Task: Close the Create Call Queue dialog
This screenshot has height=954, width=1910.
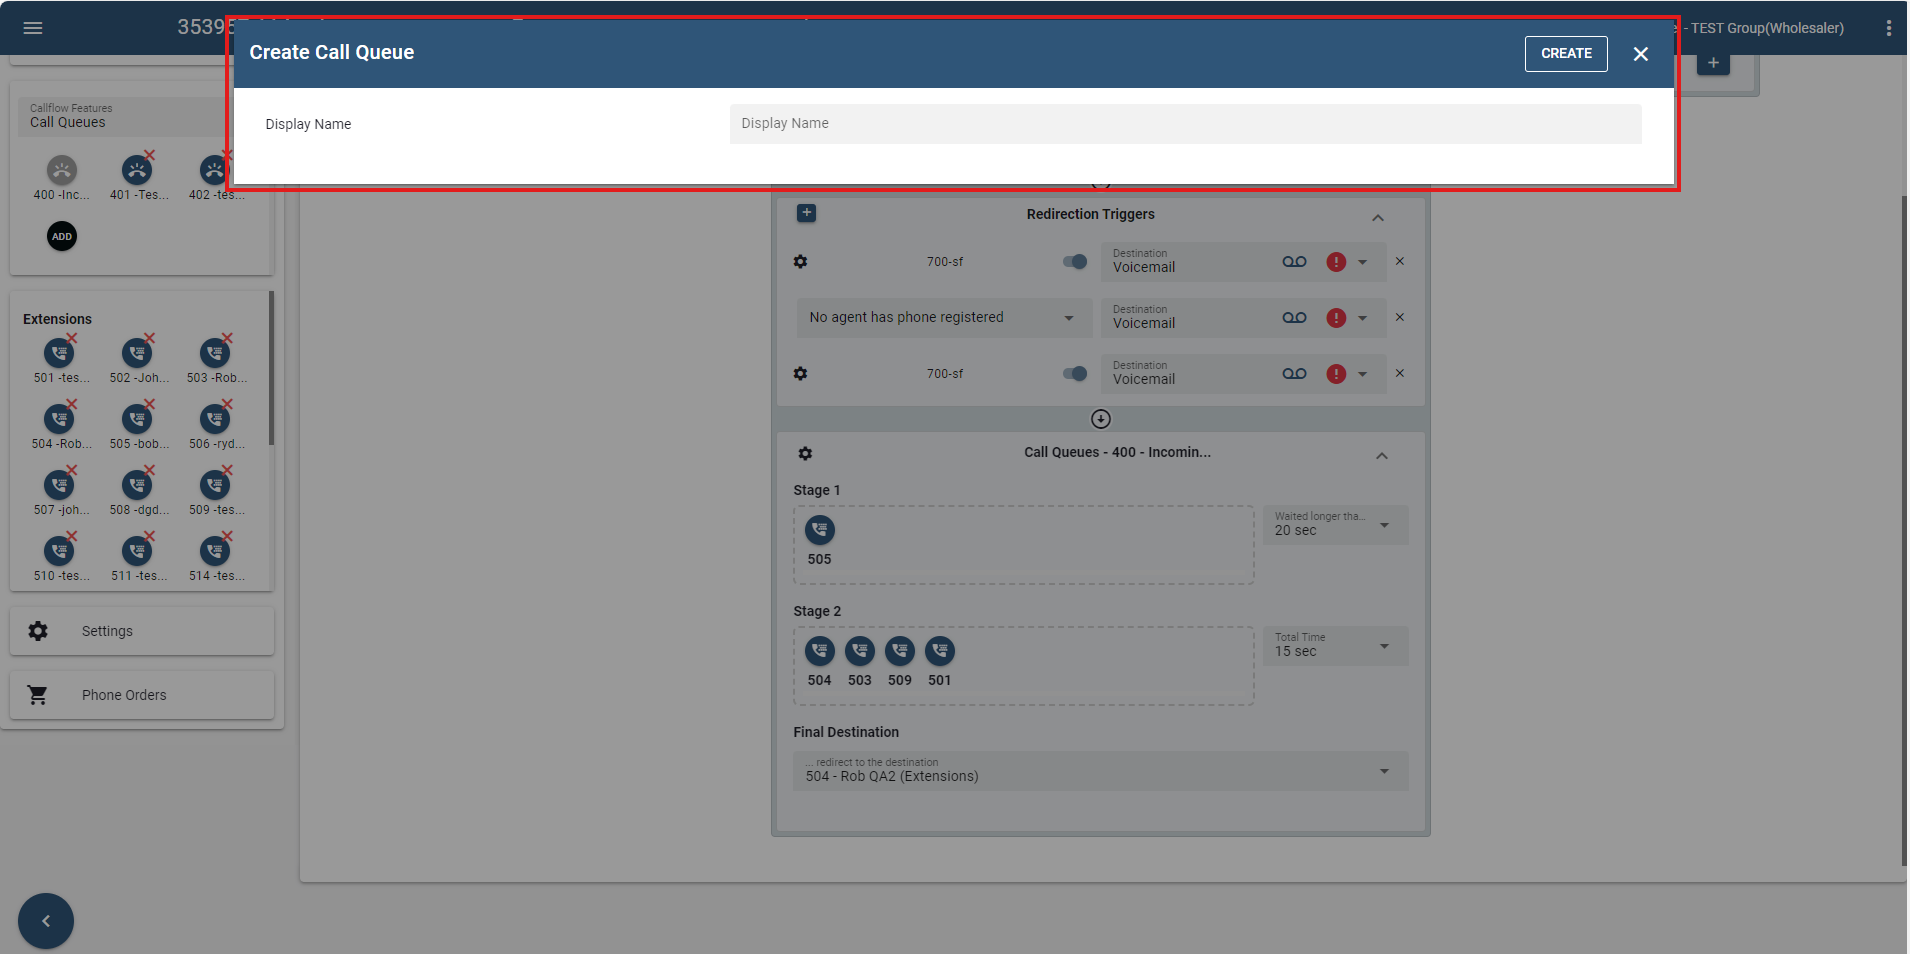Action: click(x=1640, y=54)
